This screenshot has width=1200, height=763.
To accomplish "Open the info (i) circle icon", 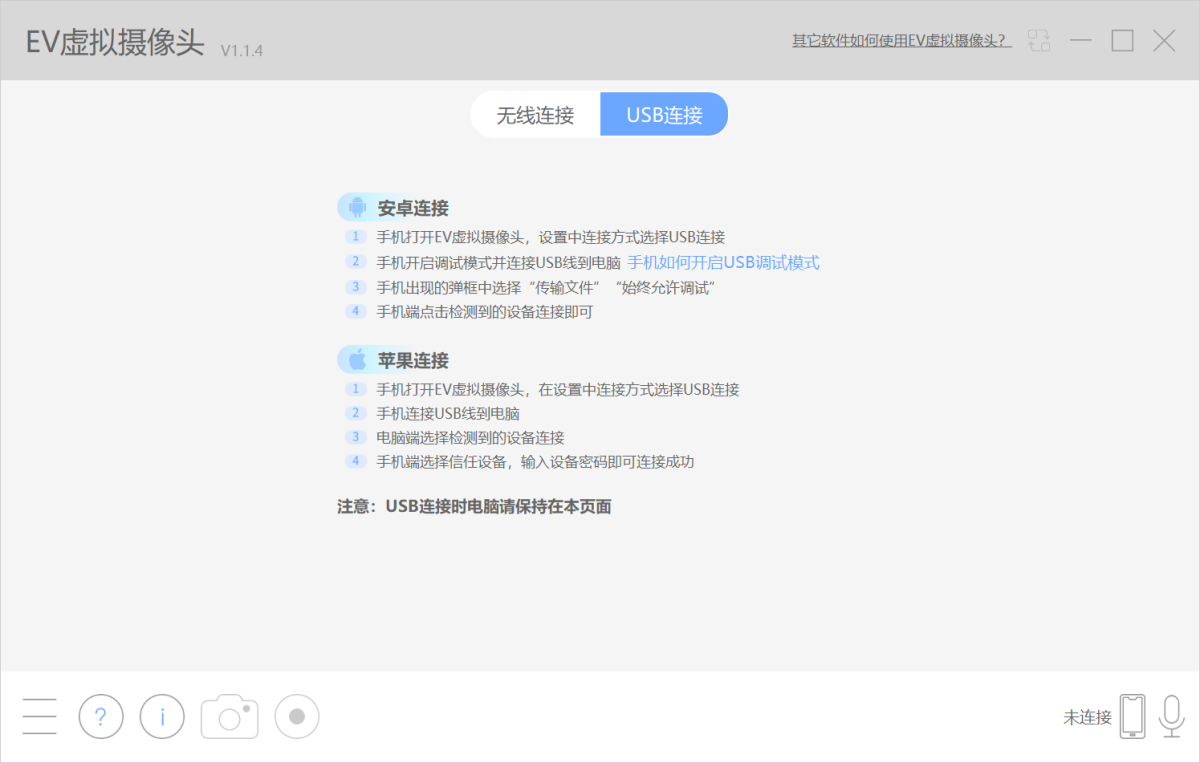I will coord(162,716).
